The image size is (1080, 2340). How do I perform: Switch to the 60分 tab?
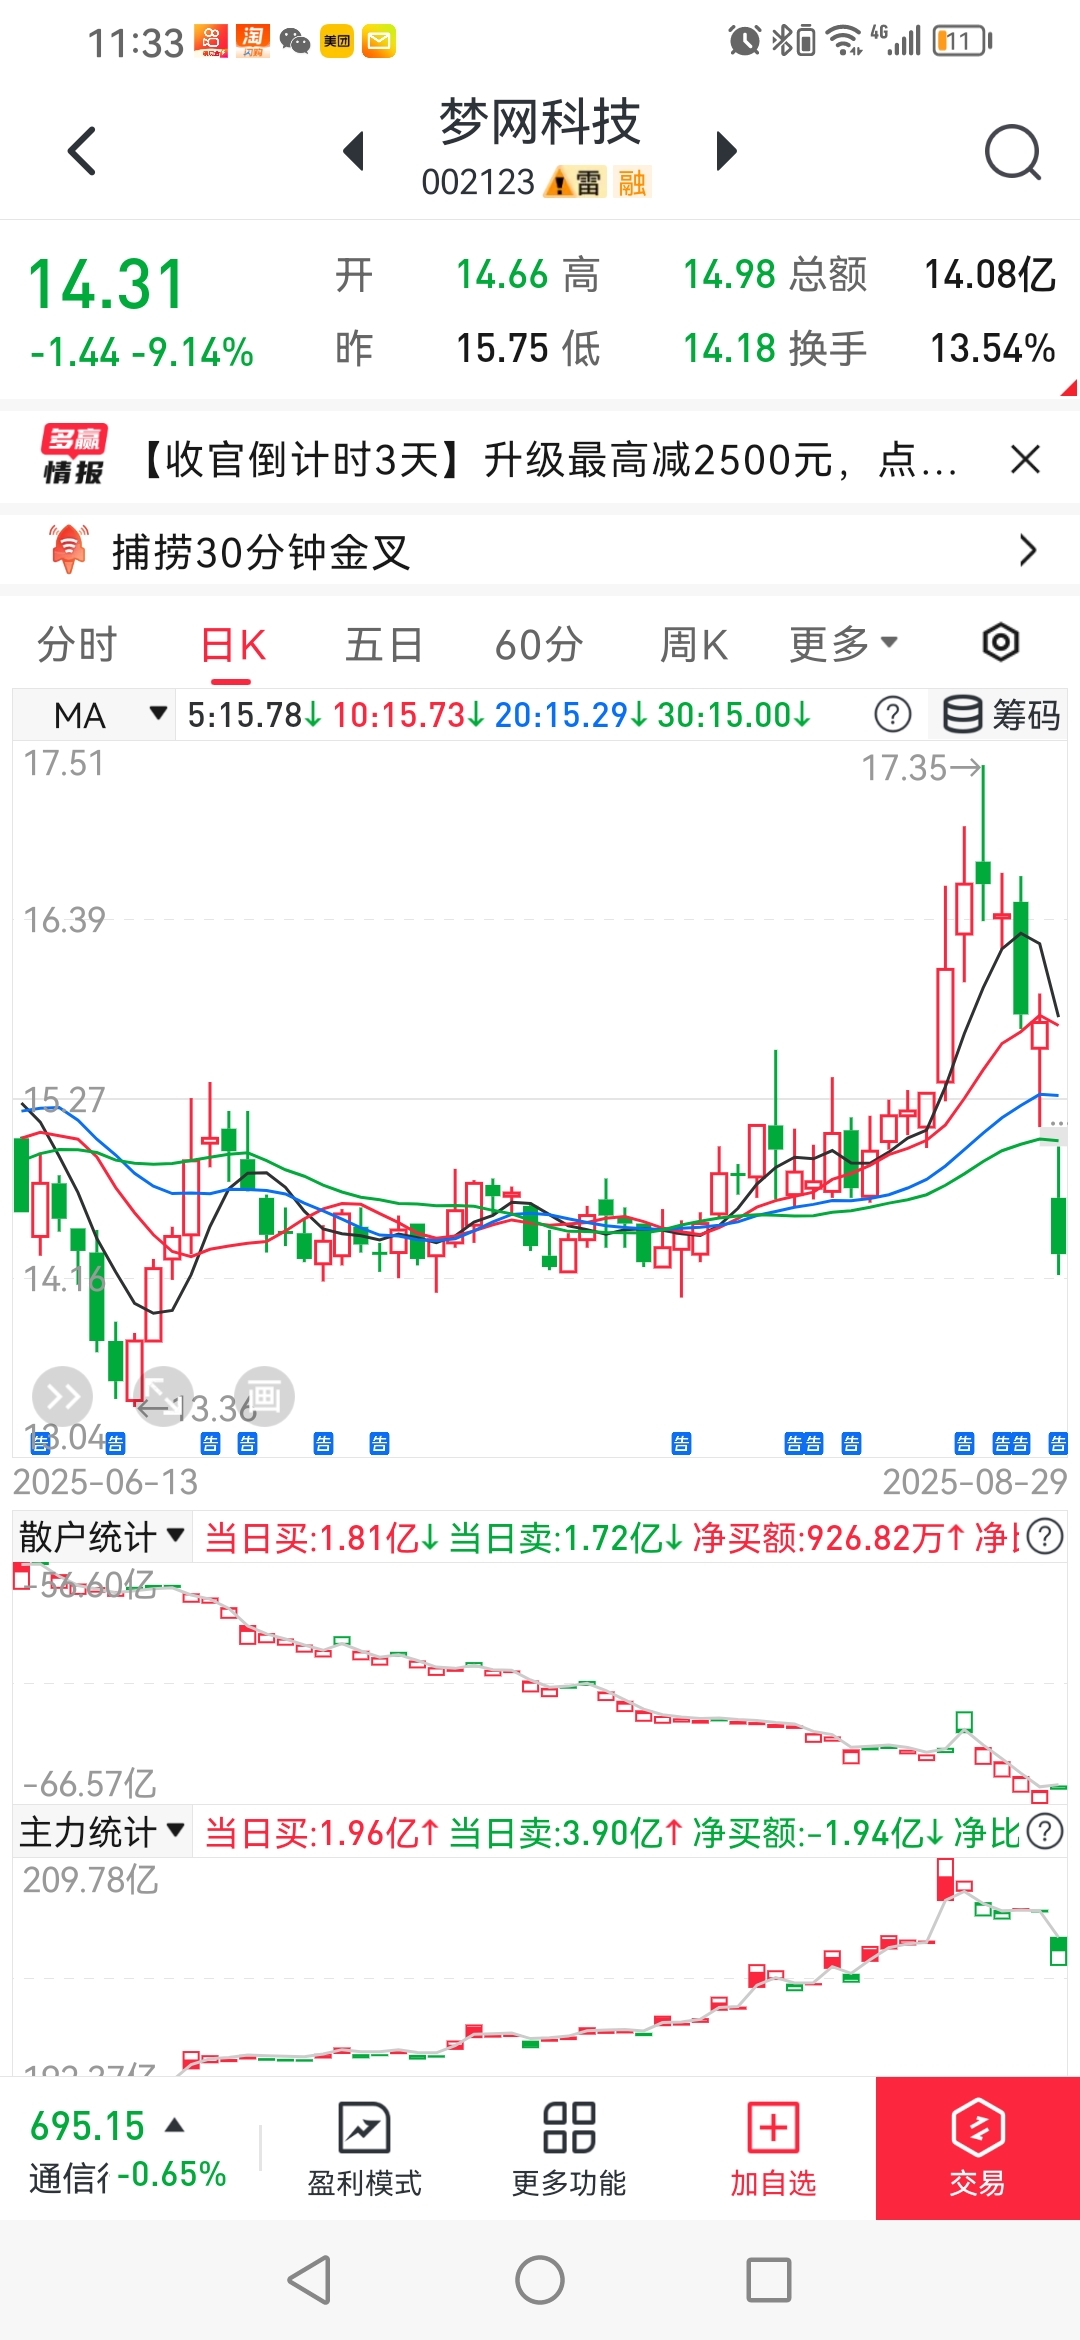pos(539,644)
